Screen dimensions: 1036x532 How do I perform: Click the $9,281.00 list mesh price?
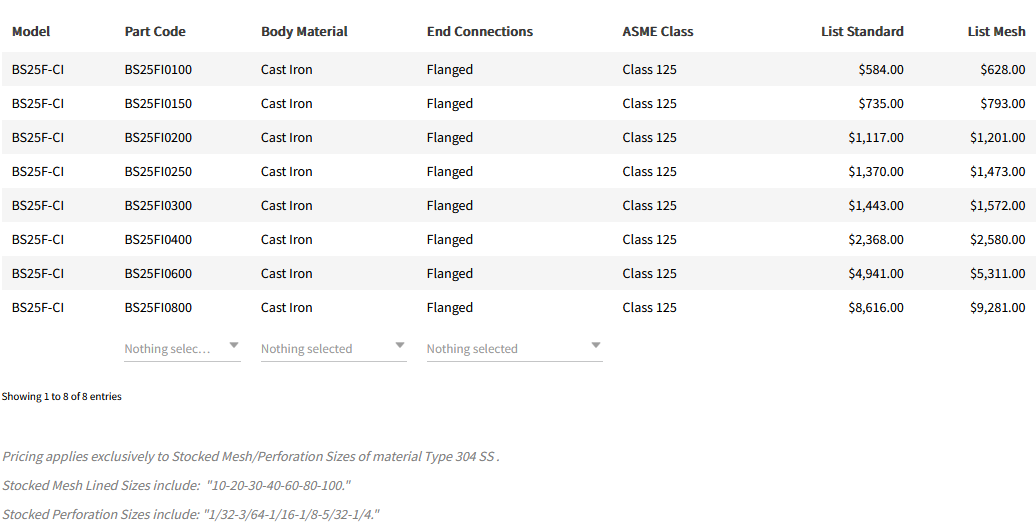point(997,308)
